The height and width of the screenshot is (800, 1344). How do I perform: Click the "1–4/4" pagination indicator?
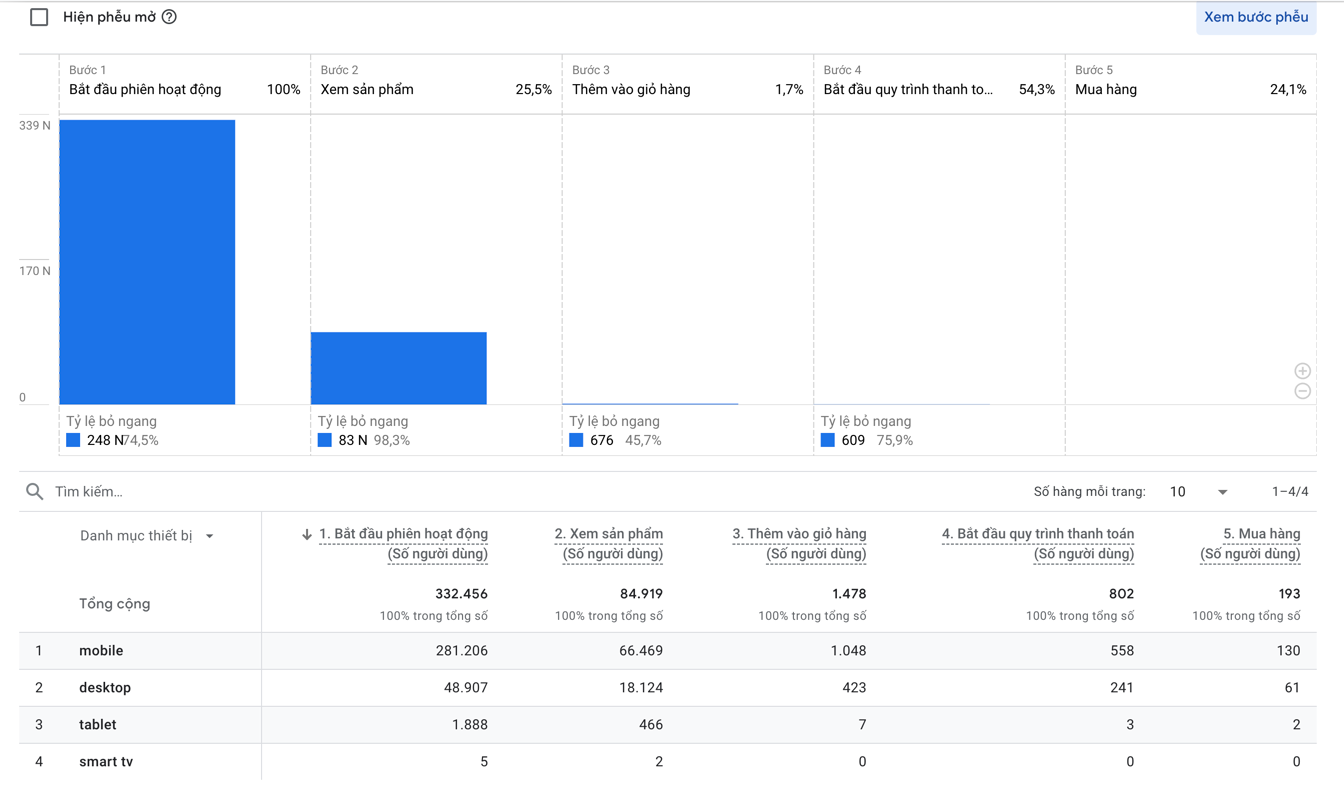click(x=1290, y=491)
